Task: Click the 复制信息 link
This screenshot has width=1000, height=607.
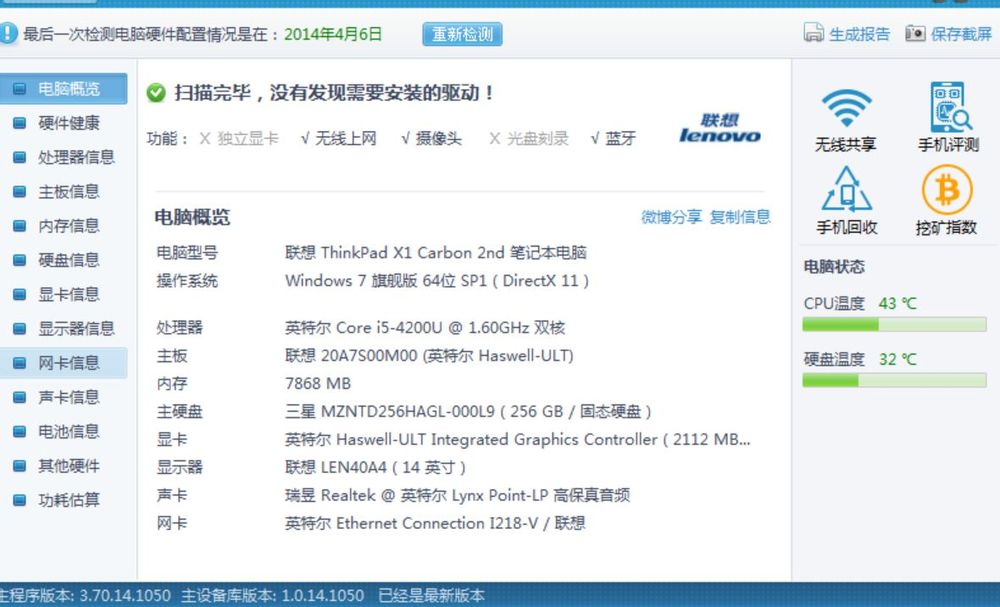Action: coord(740,217)
